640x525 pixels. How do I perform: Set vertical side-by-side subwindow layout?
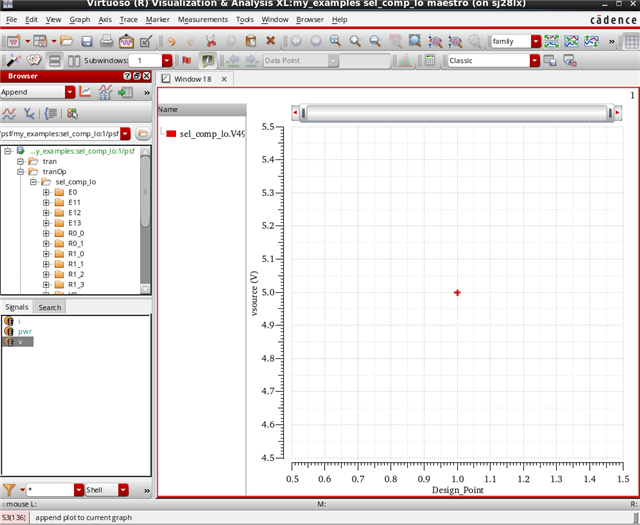(74, 61)
